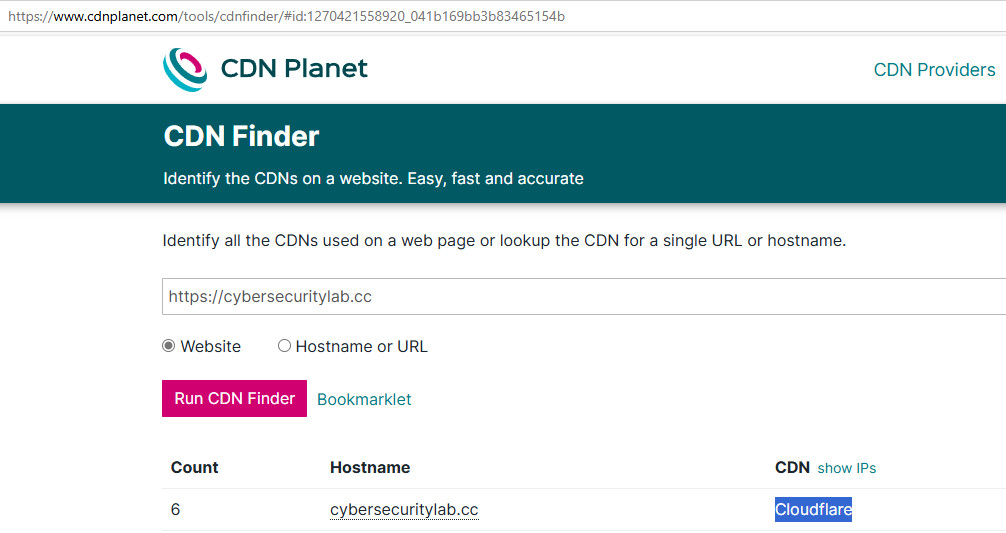Choose the Hostname or URL radio button
The height and width of the screenshot is (533, 1006).
point(284,346)
